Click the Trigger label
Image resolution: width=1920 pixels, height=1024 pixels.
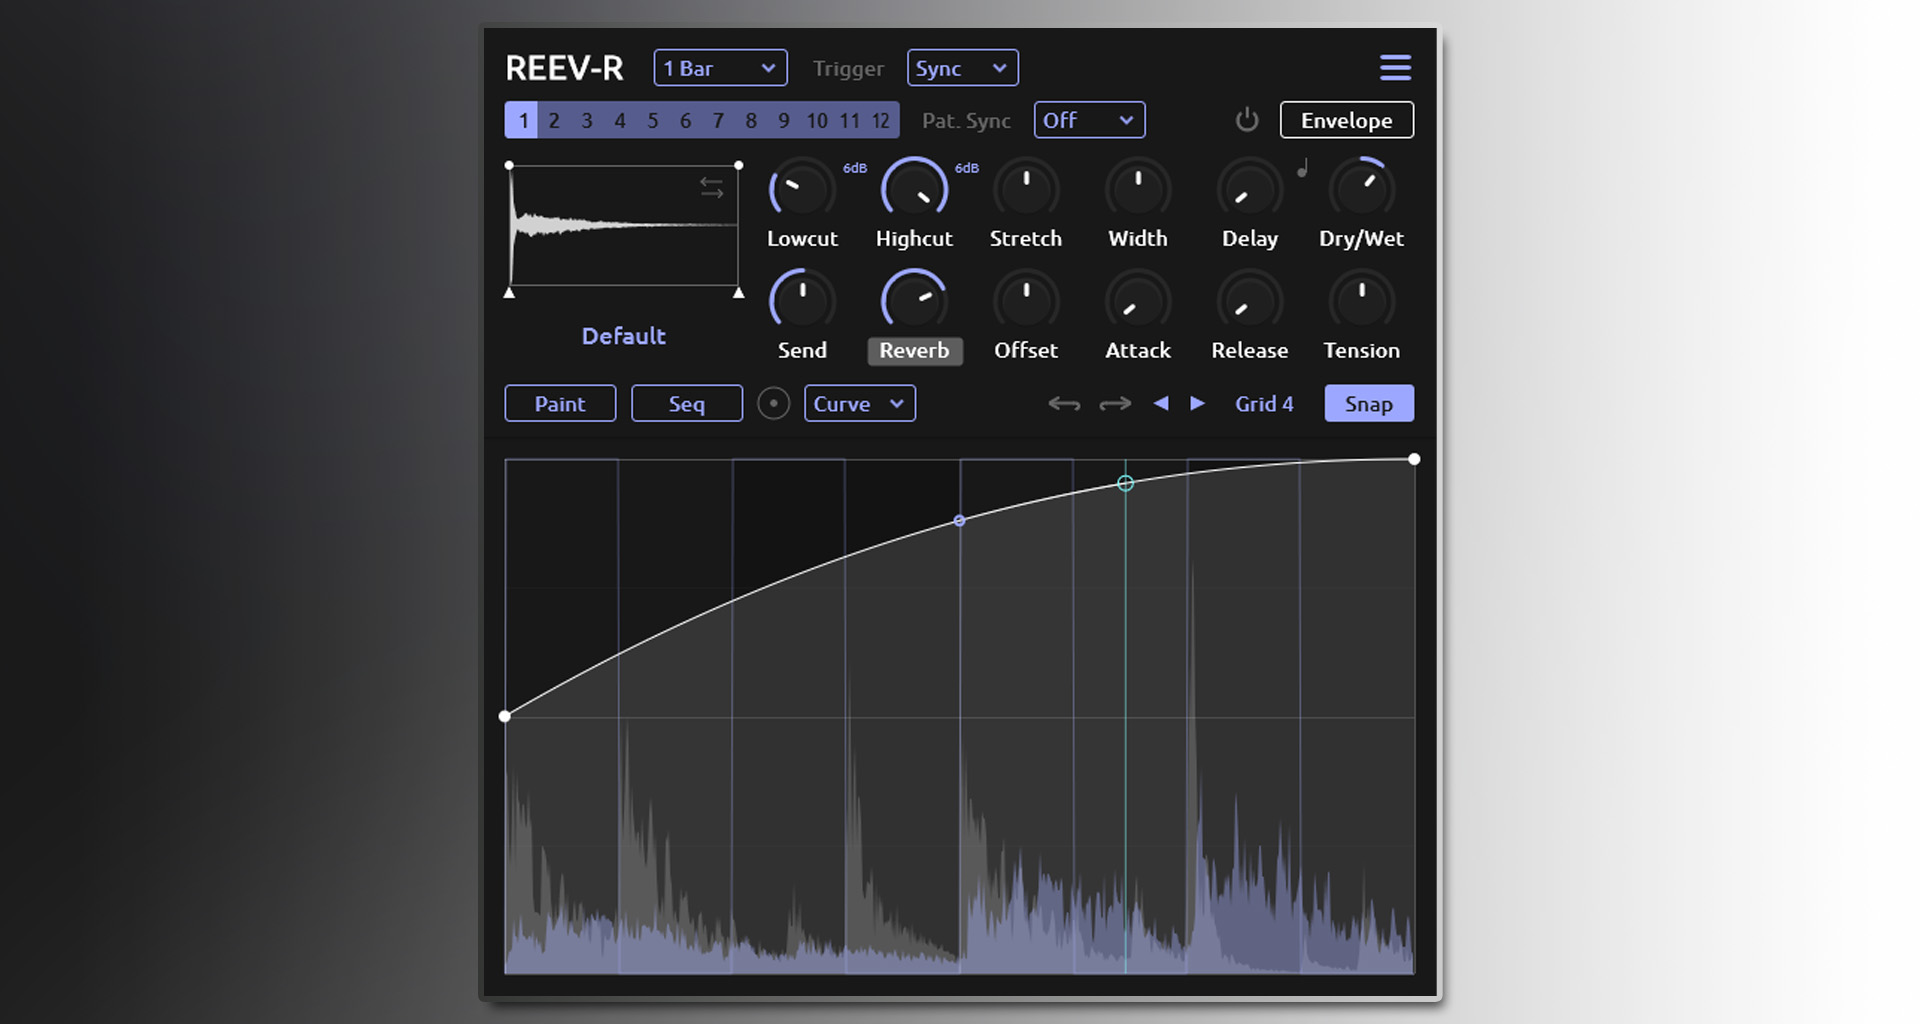click(848, 69)
